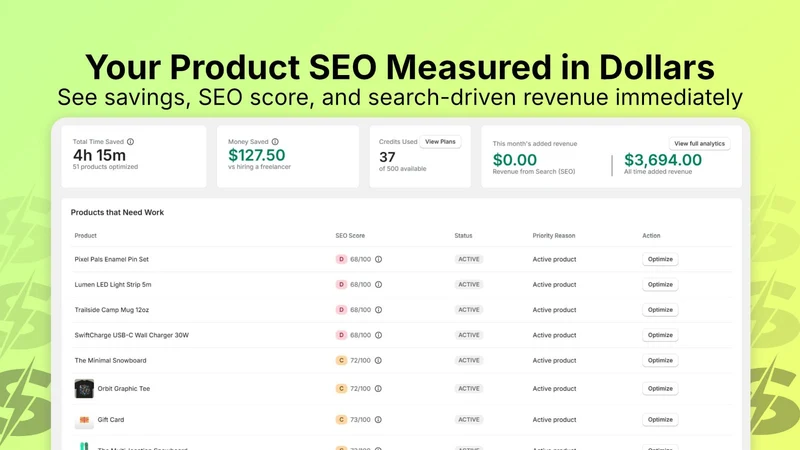
Task: Click the Priority Reason column header
Action: (554, 236)
